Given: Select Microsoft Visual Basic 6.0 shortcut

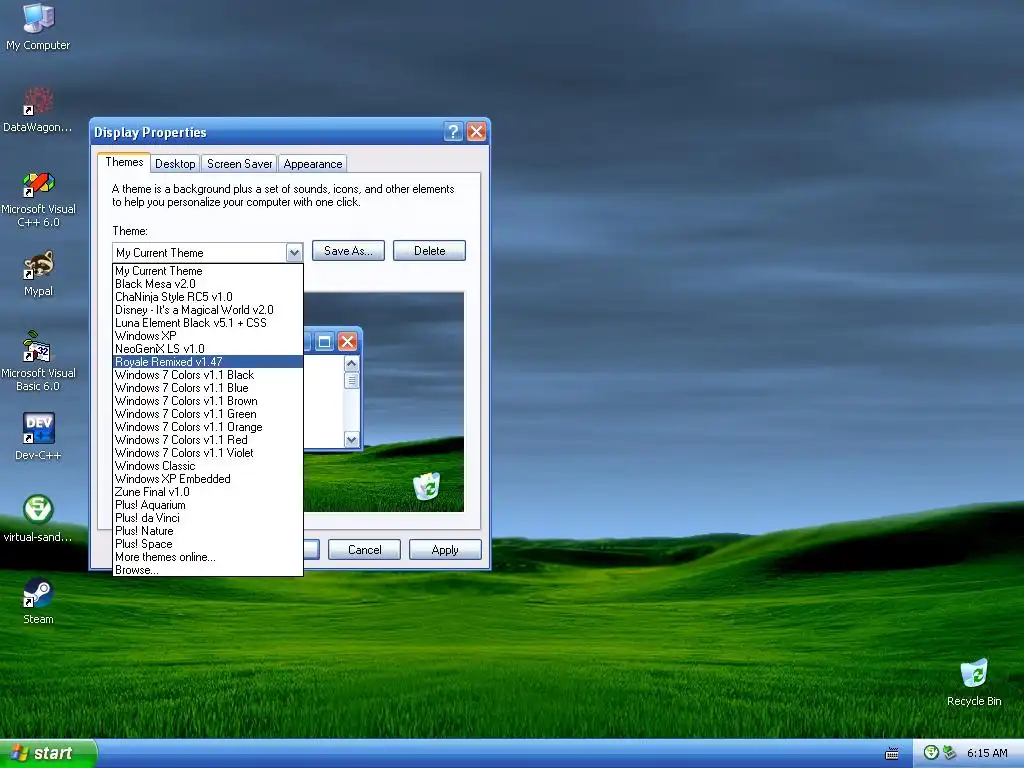Looking at the screenshot, I should point(38,361).
